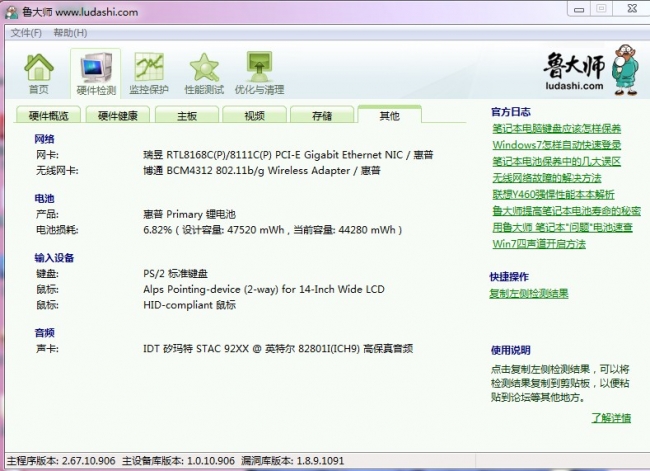650x471 pixels.
Task: Open the 帮助(H) menu
Action: click(70, 33)
